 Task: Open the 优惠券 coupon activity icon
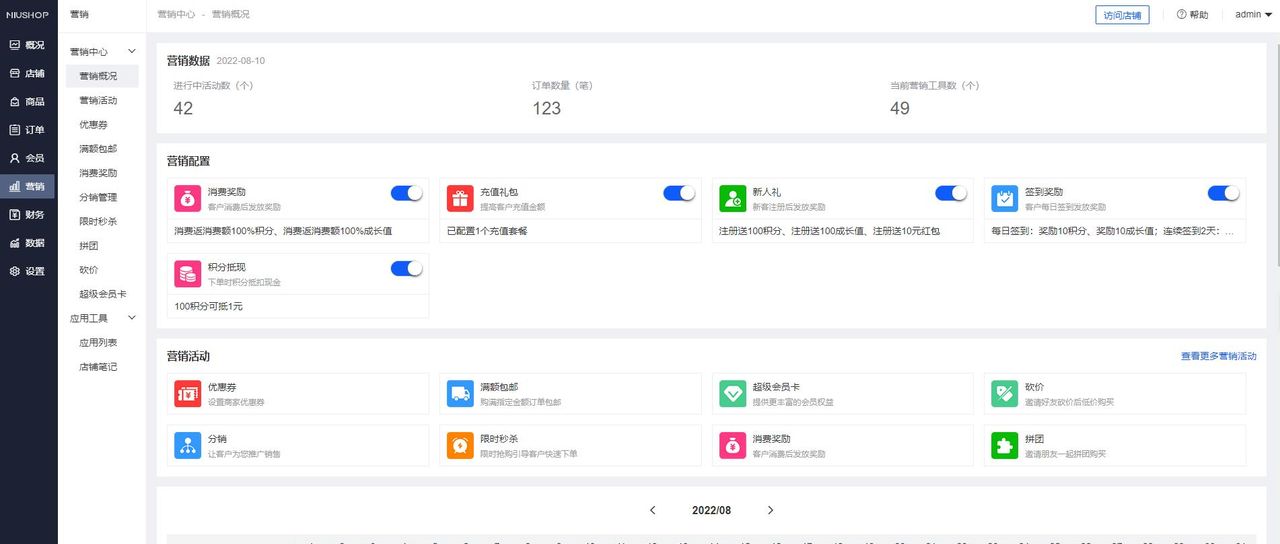[187, 393]
